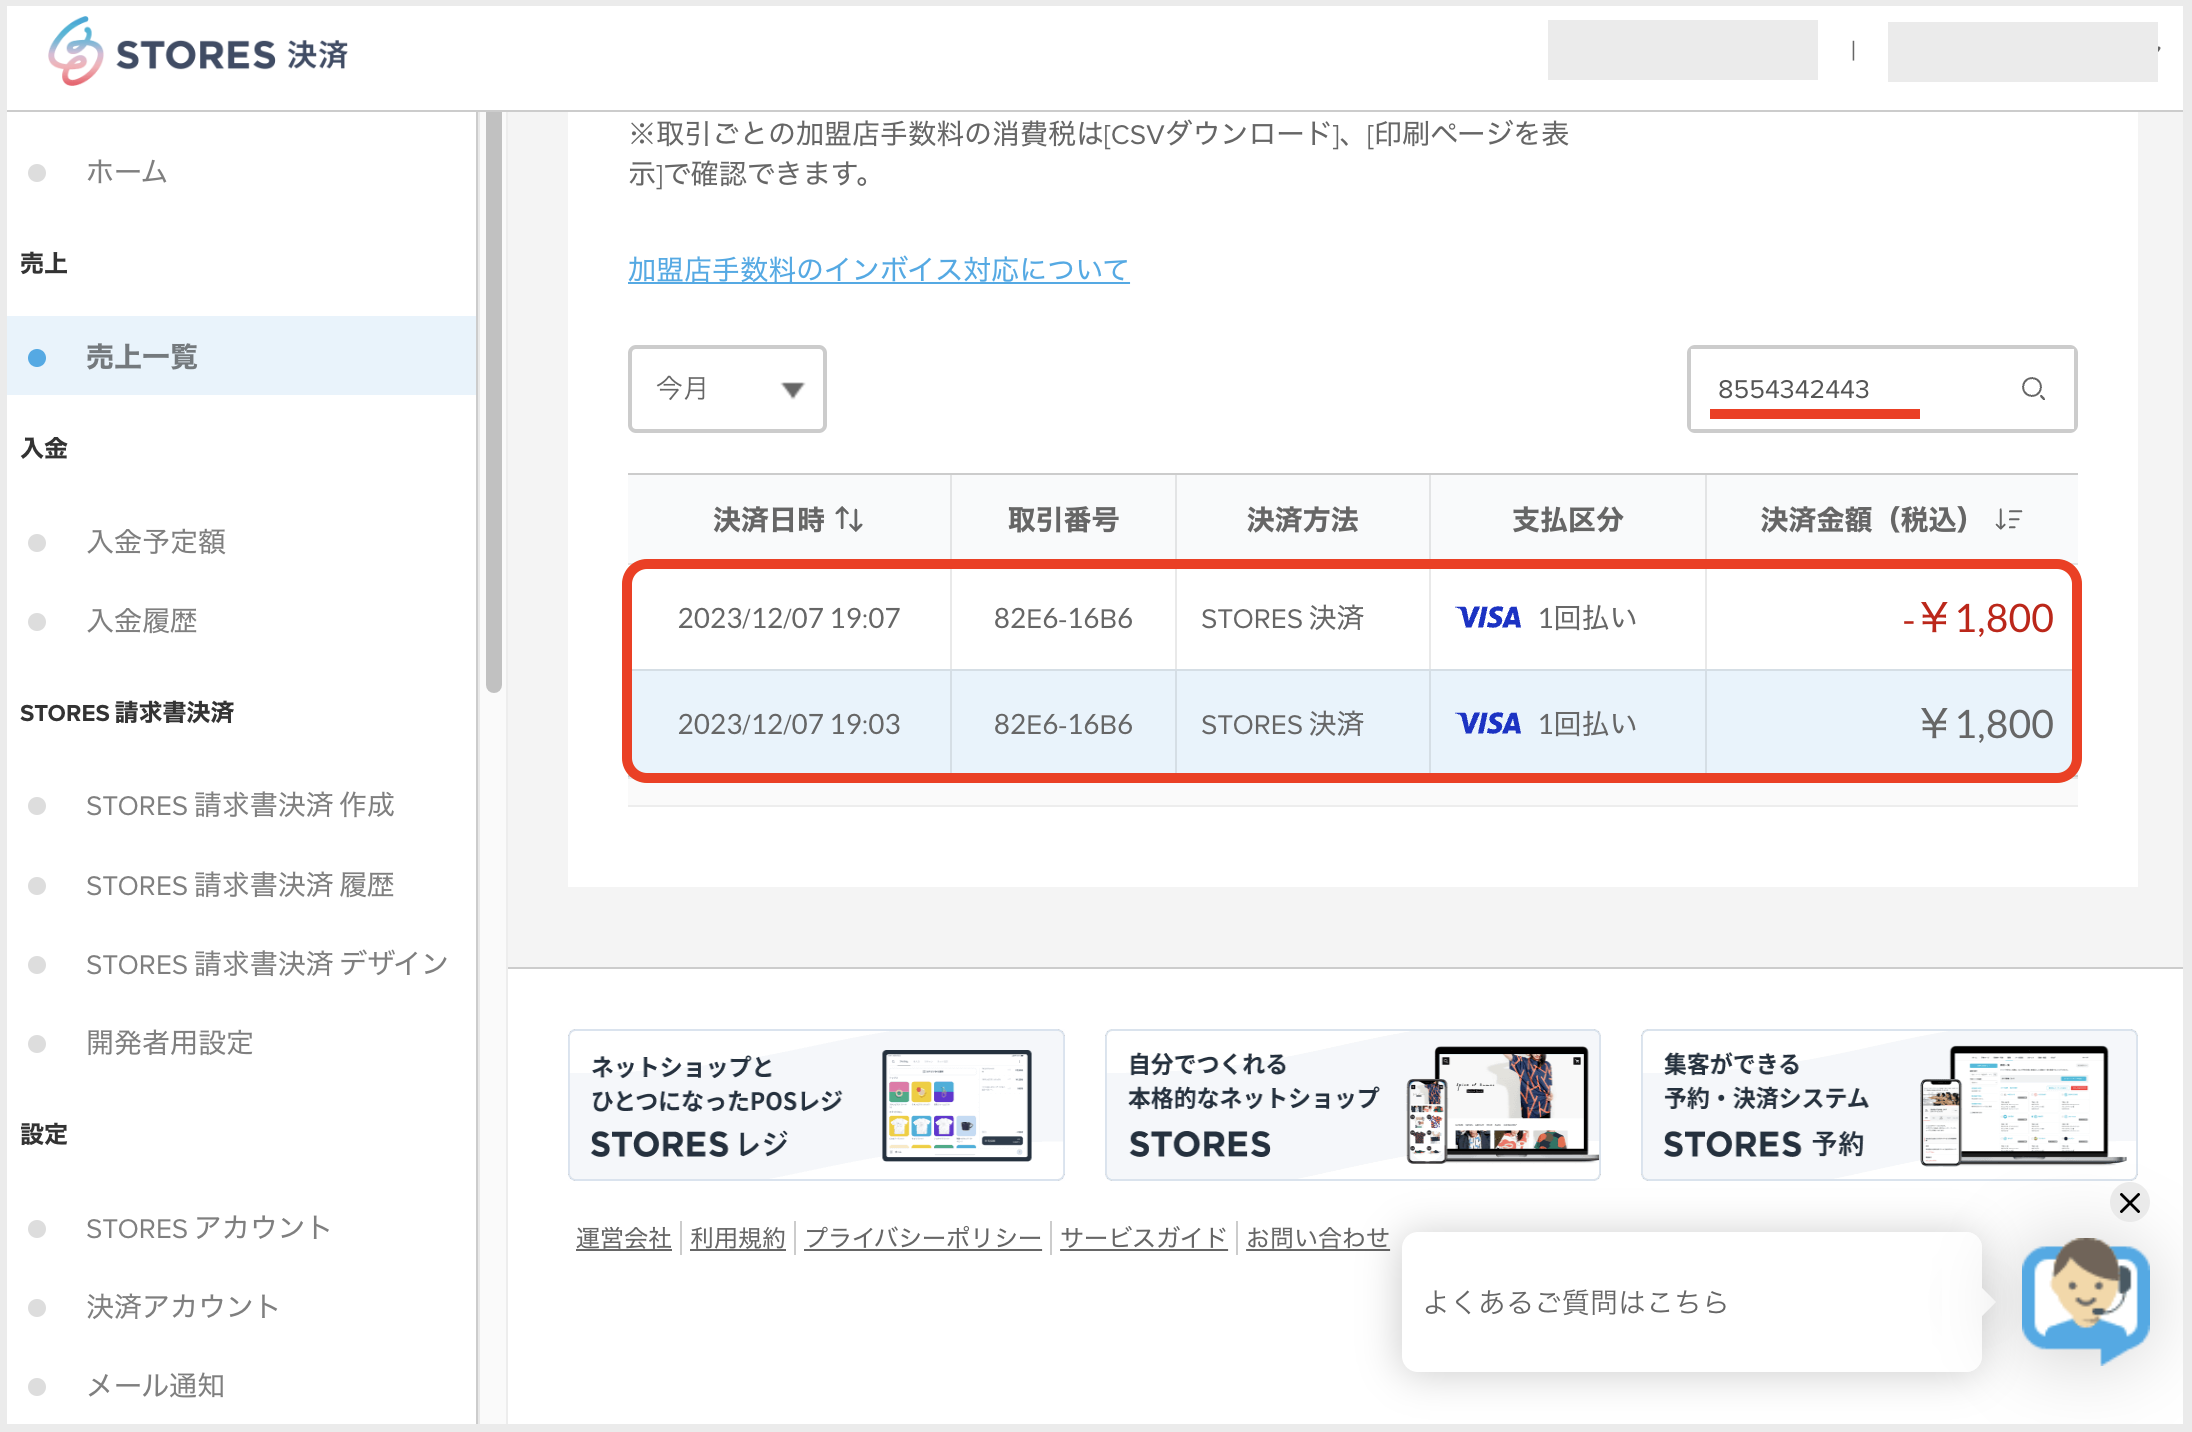Image resolution: width=2192 pixels, height=1432 pixels.
Task: Click the 支払区分 column header
Action: tap(1567, 519)
